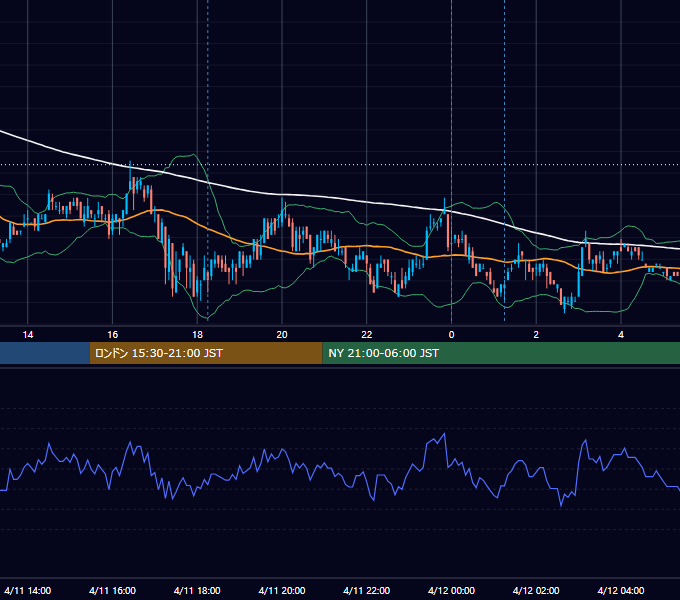Click the 0 hour label on price chart axis
The image size is (680, 600).
(x=451, y=335)
